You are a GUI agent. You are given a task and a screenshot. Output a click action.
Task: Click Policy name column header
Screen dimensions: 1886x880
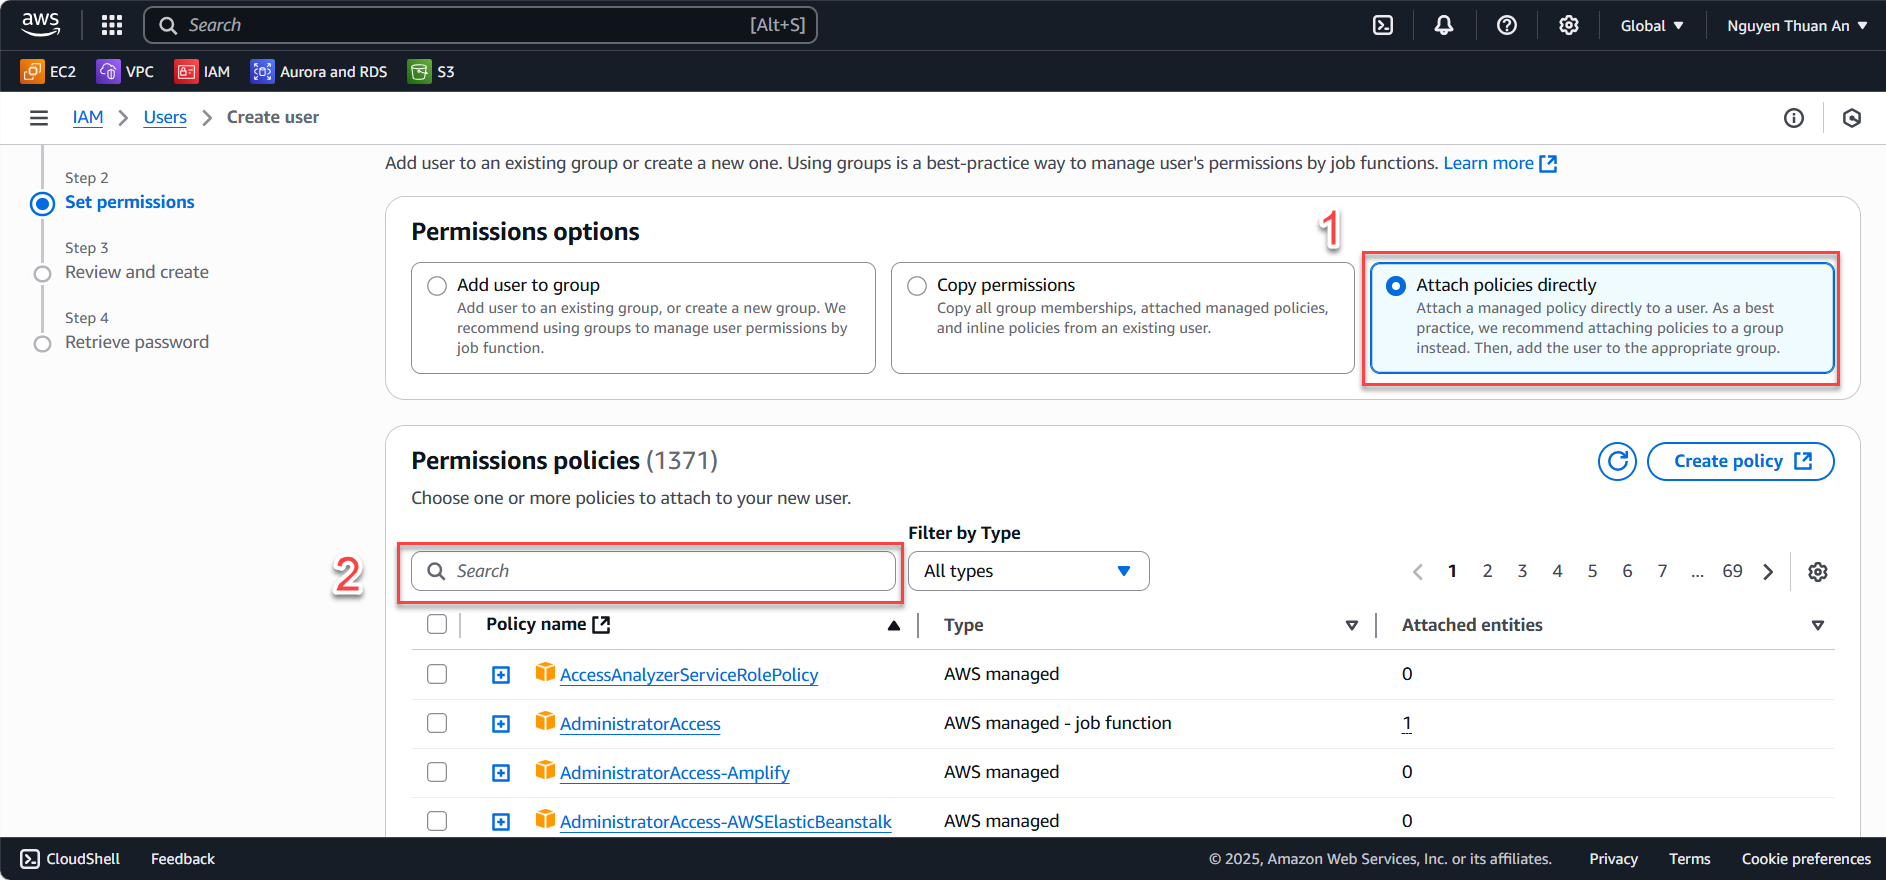tap(547, 624)
